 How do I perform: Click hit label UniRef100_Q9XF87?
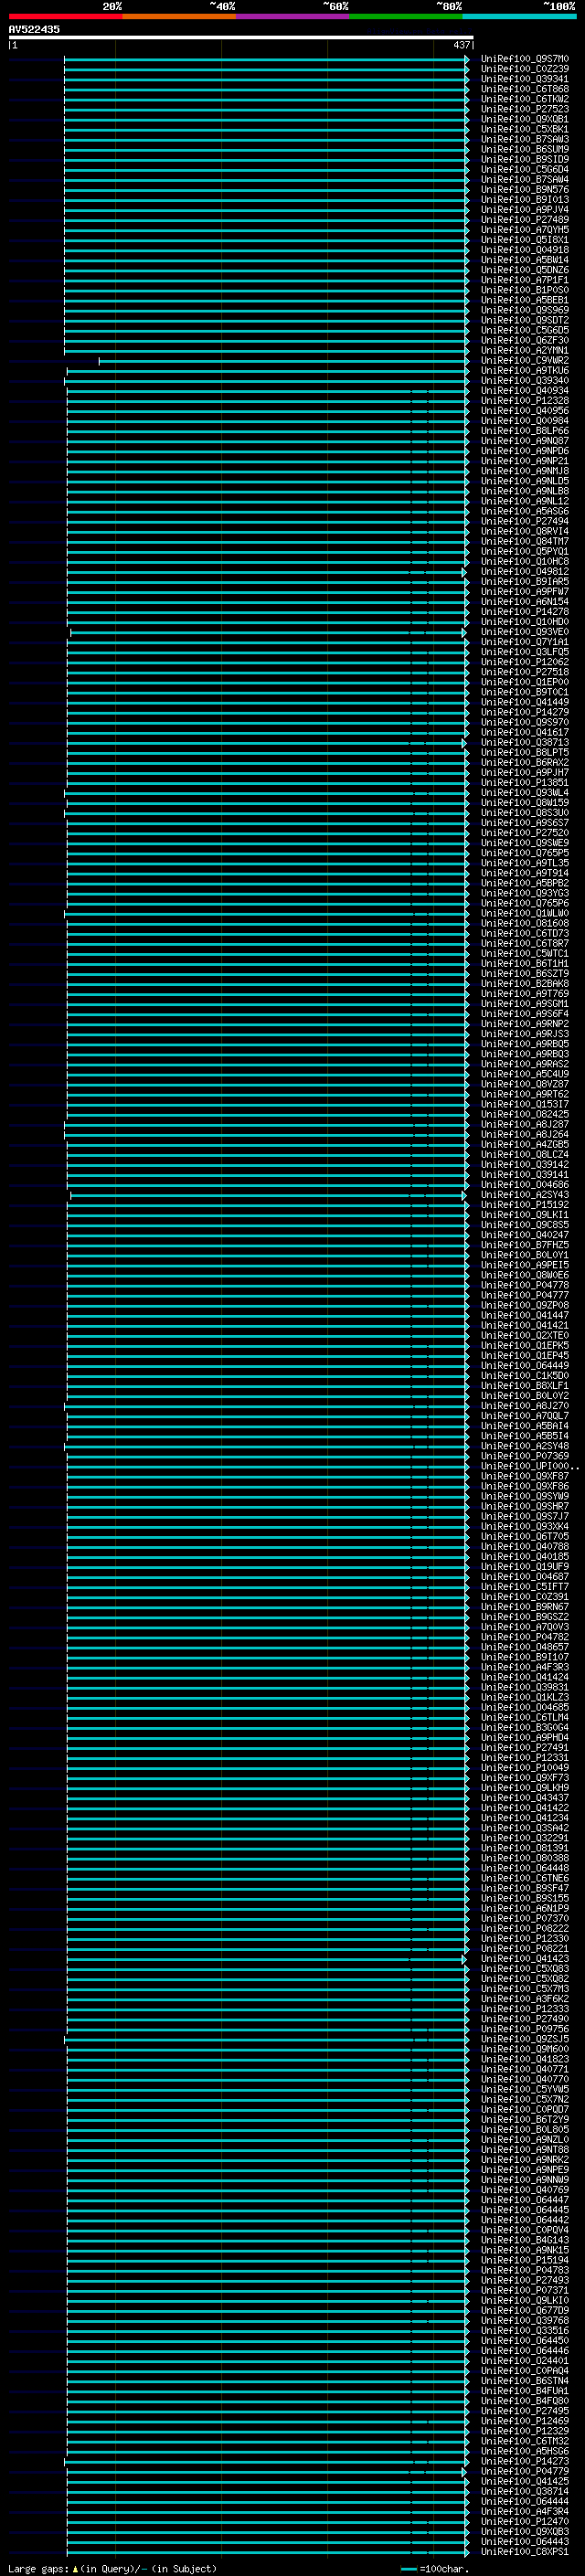[x=525, y=1476]
